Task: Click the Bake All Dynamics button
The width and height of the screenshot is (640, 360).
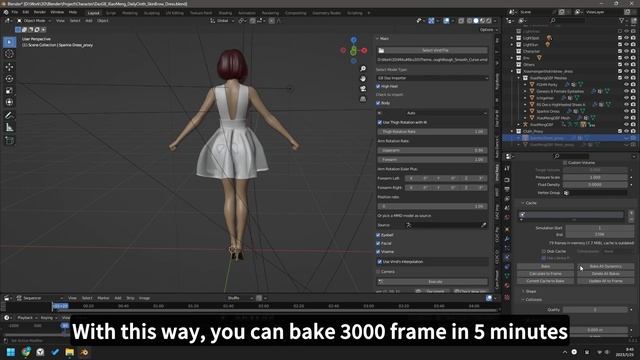Action: [x=605, y=266]
